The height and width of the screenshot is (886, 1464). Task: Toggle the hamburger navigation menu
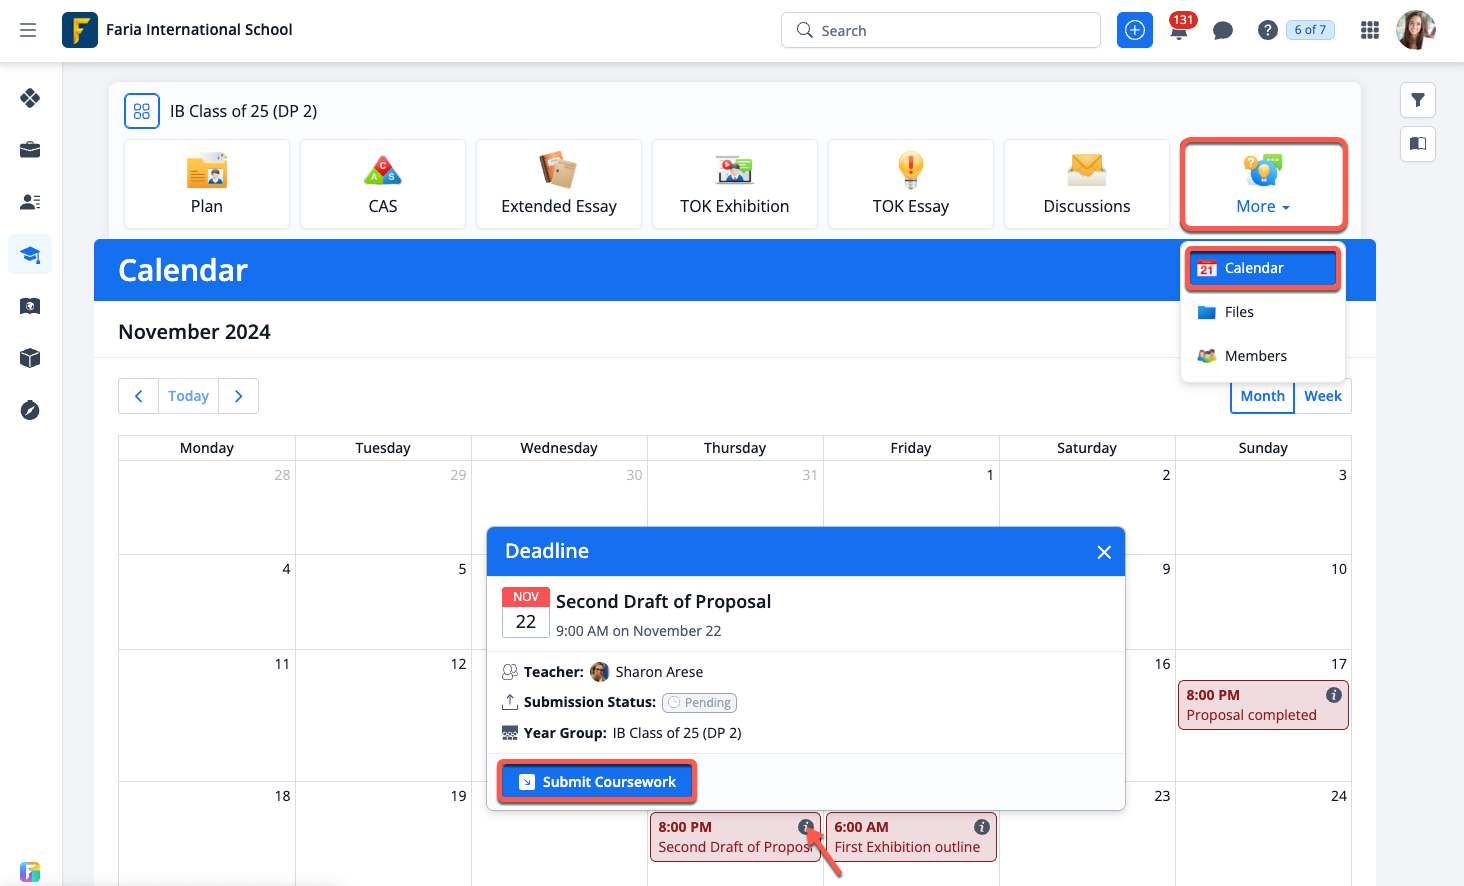(x=28, y=30)
